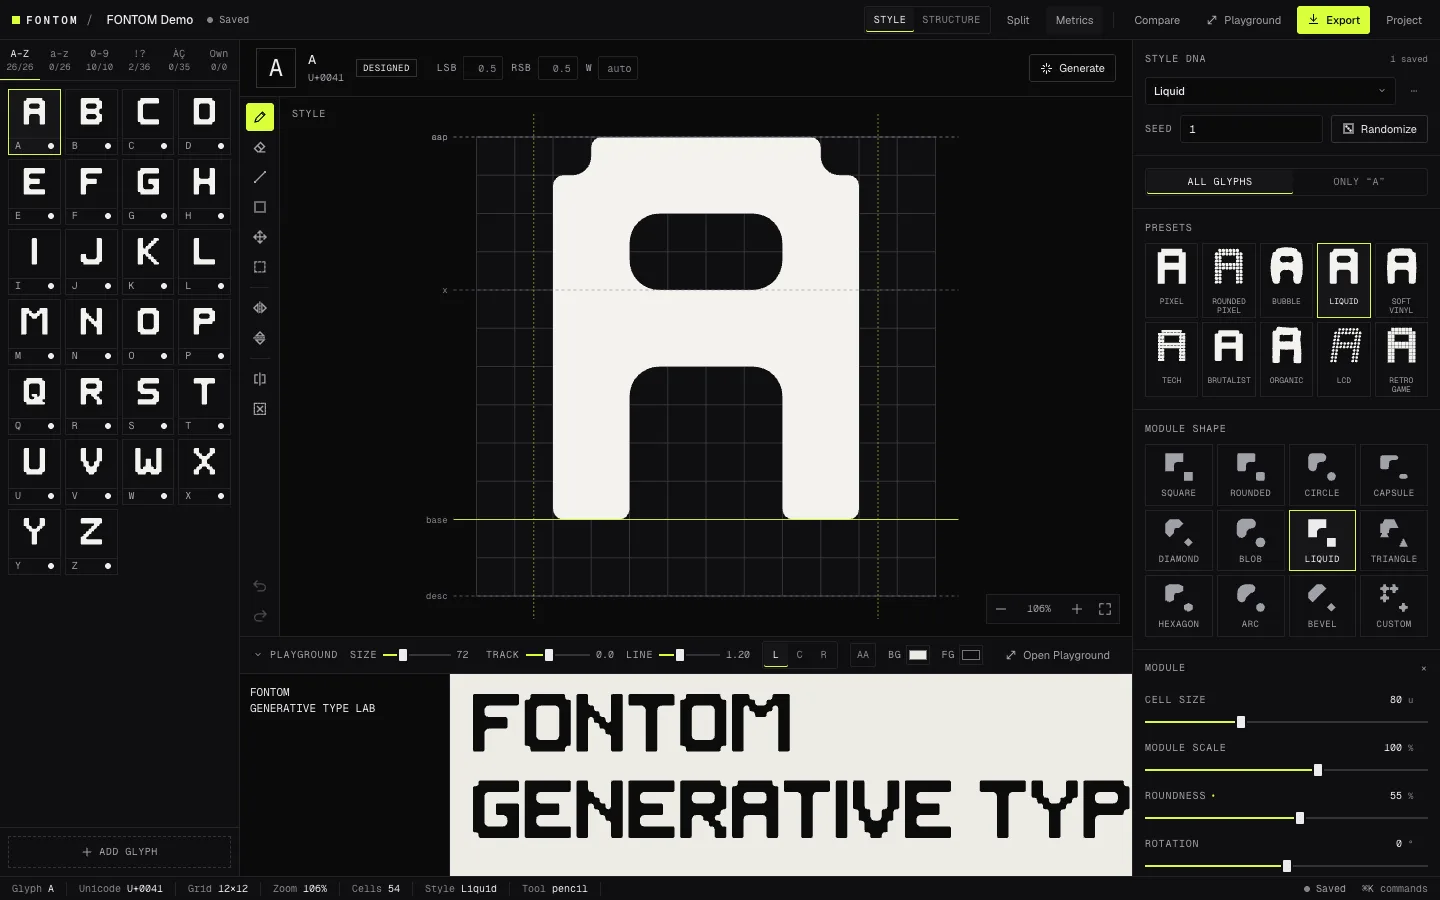Select the Triangle module shape
This screenshot has height=900, width=1440.
coord(1394,540)
